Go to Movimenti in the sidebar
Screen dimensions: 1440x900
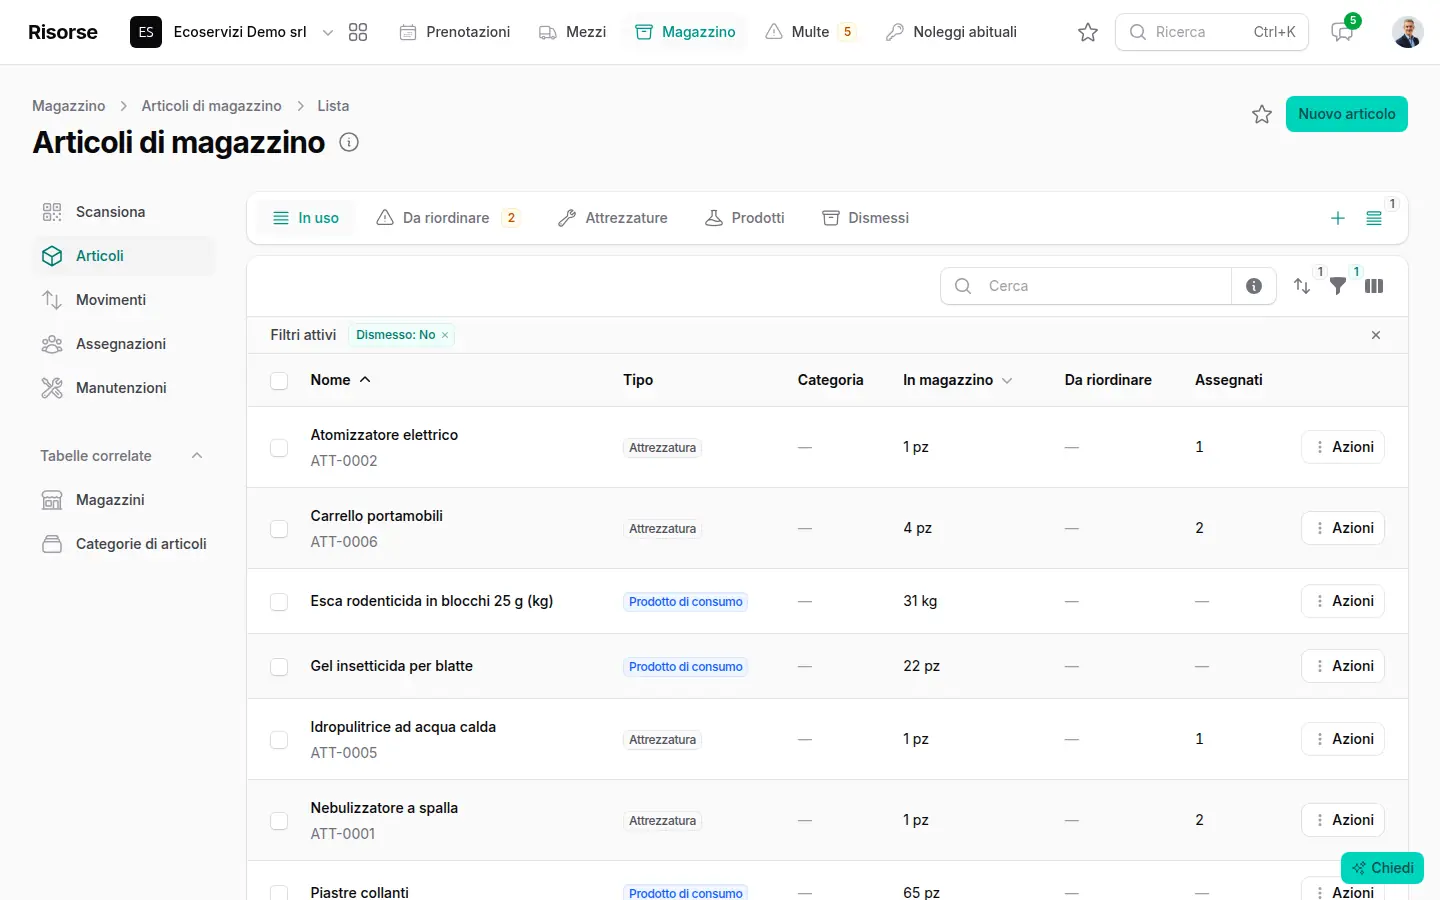[124, 300]
